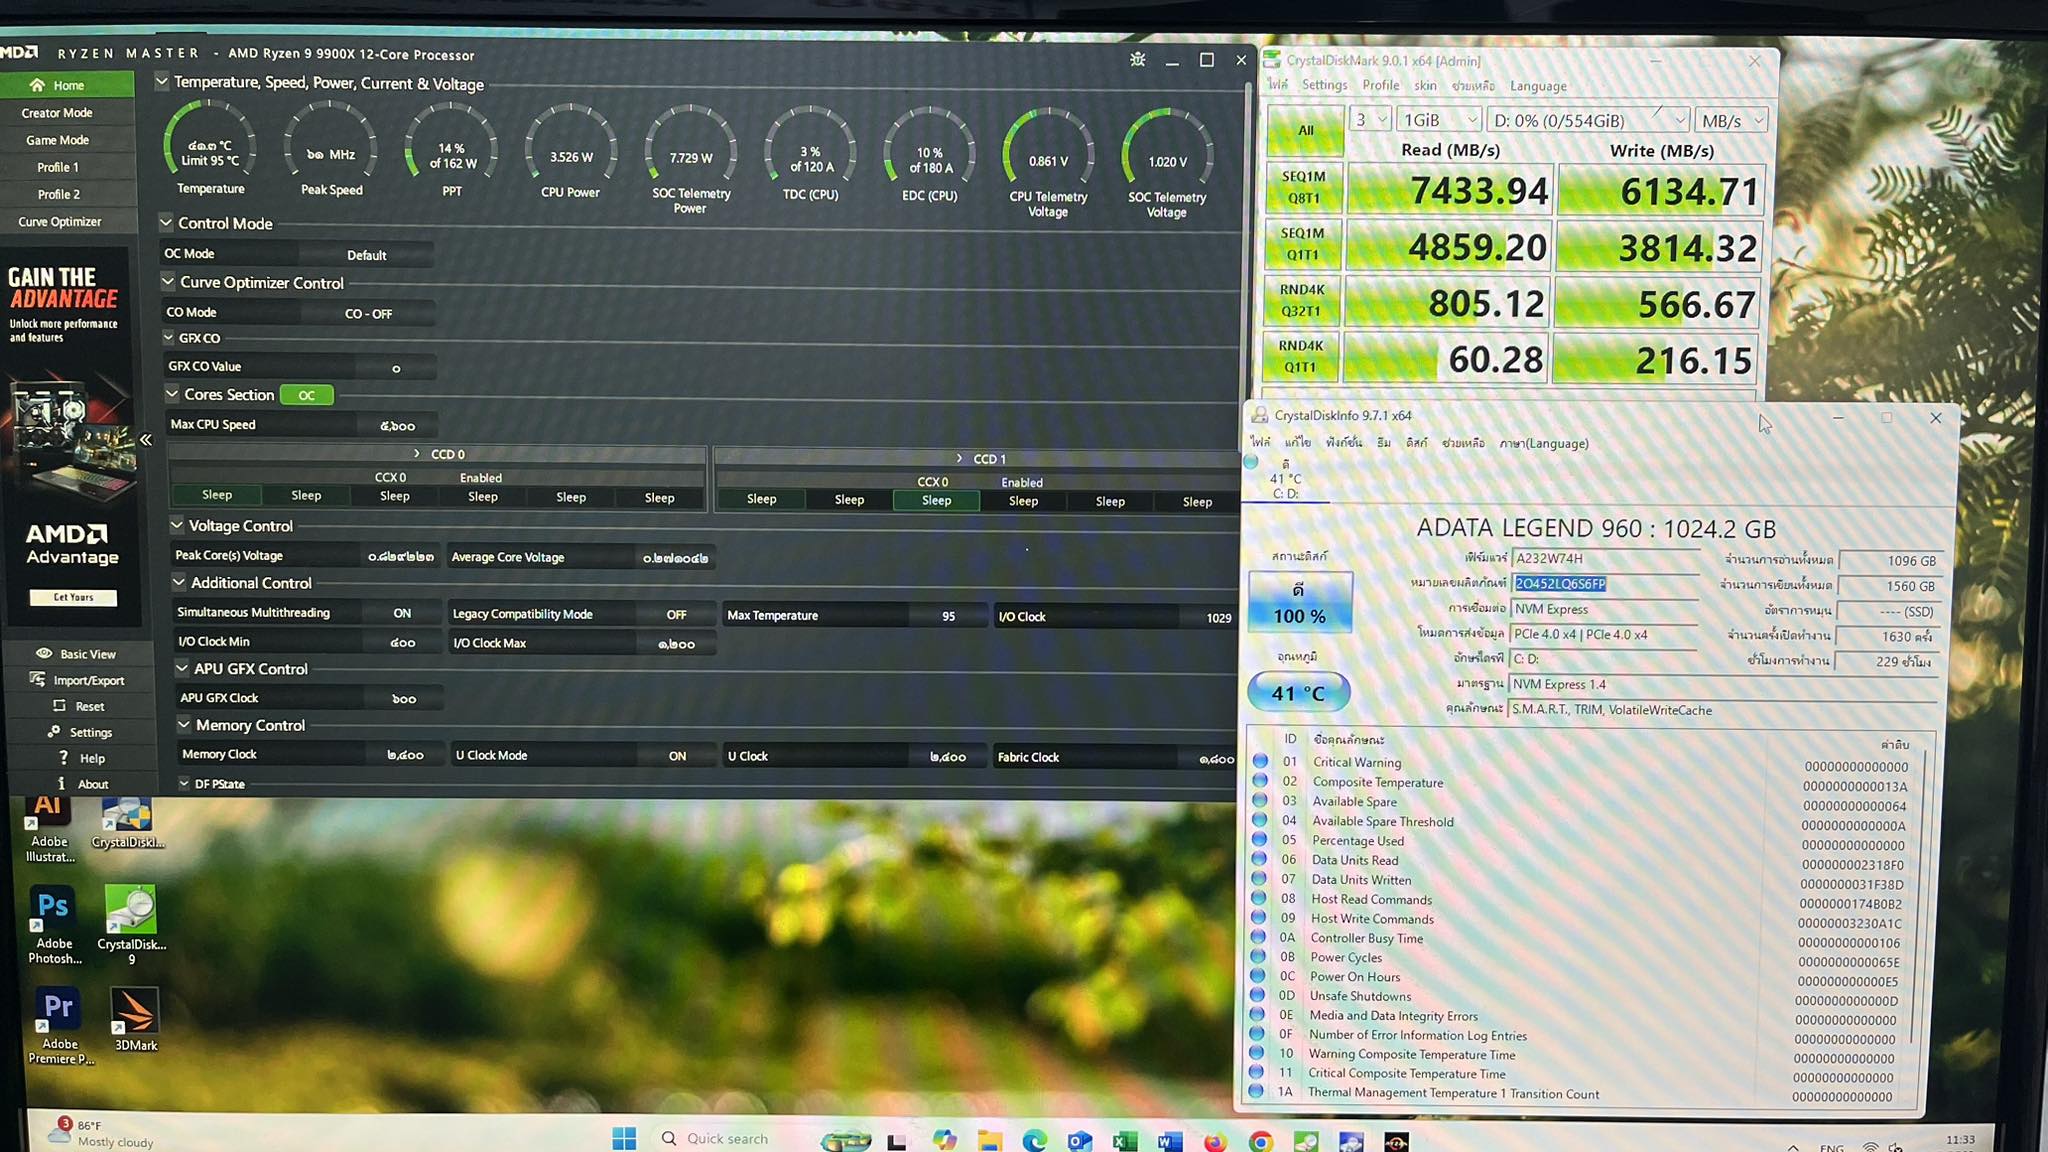Image resolution: width=2048 pixels, height=1152 pixels.
Task: Run SEQ1M Q8T1 test
Action: click(1303, 187)
